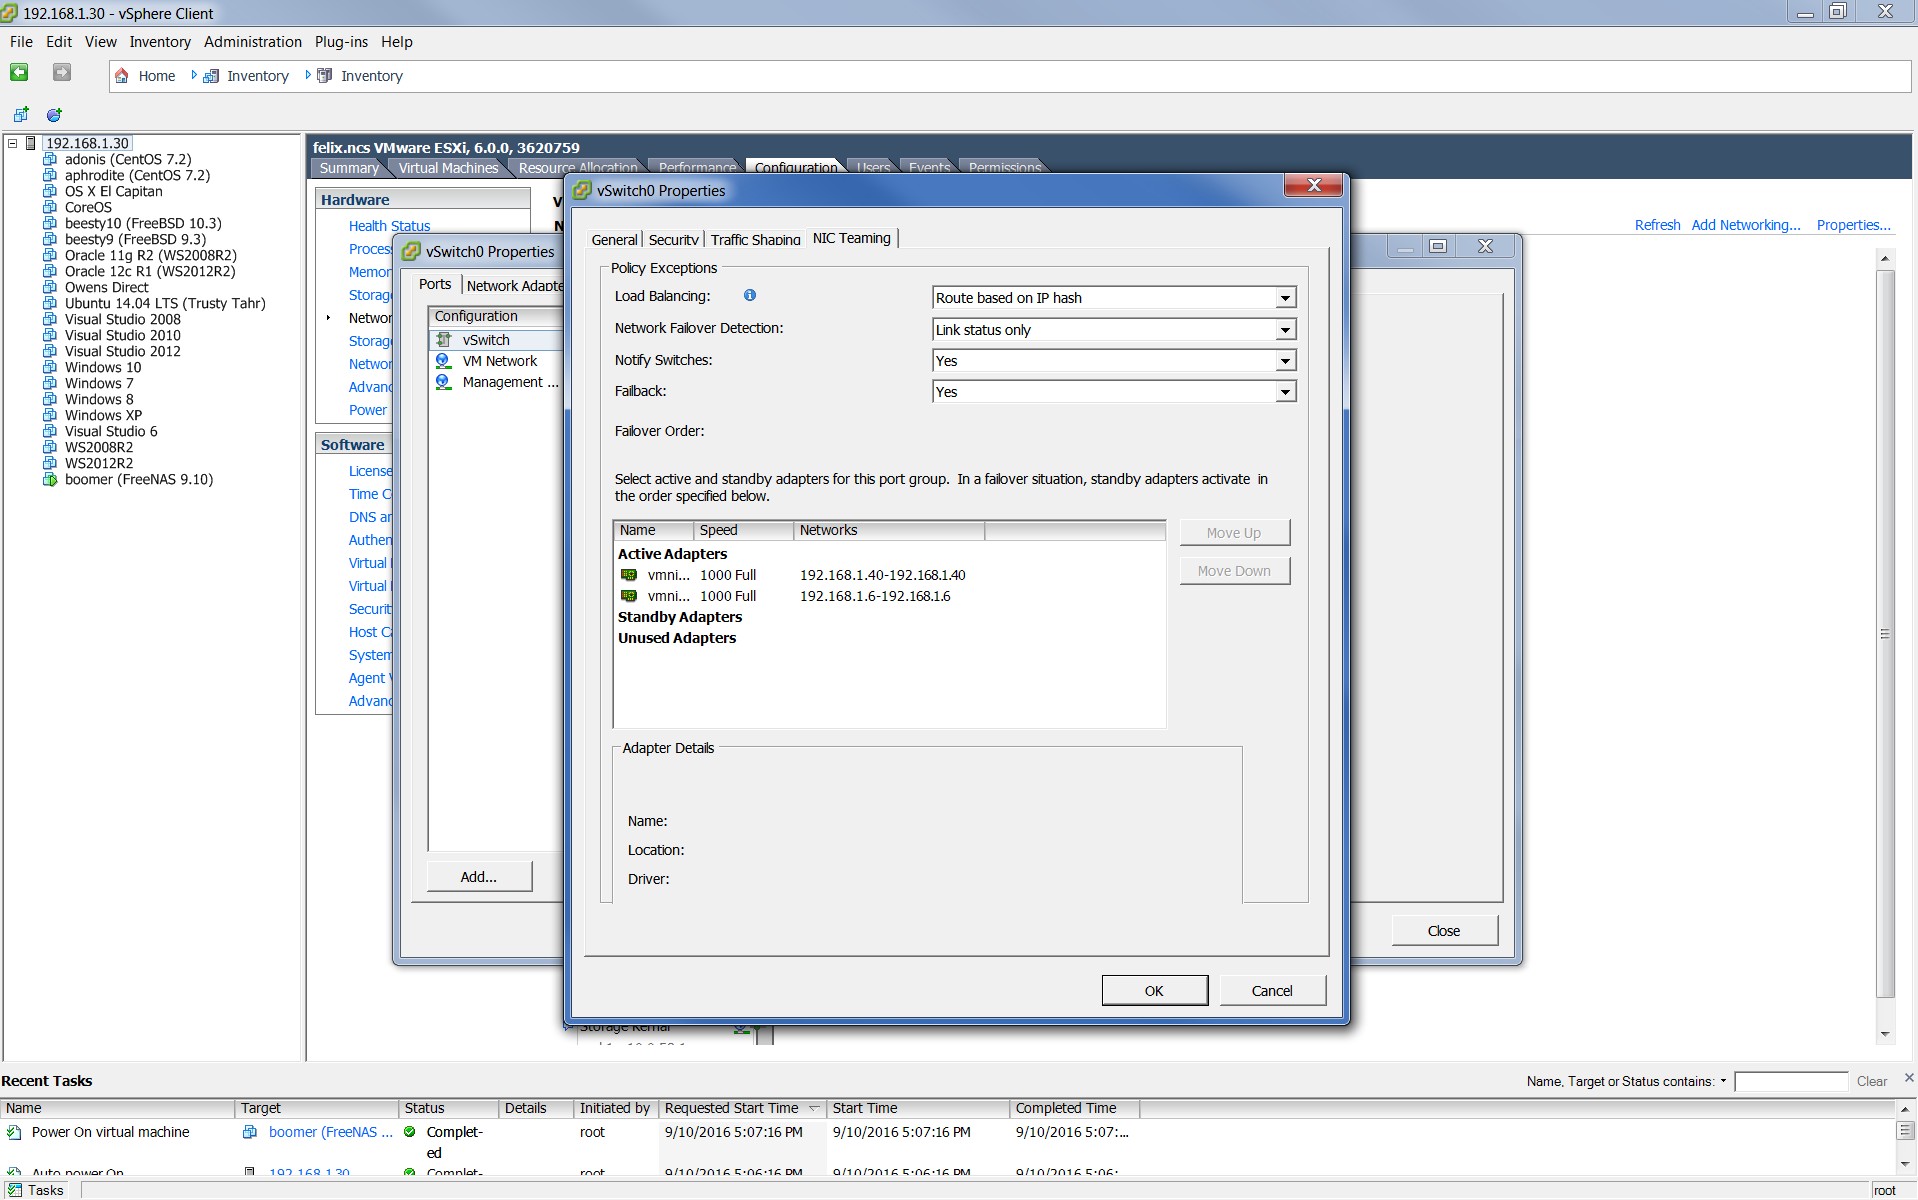This screenshot has height=1200, width=1918.
Task: Select Windows 7 in inventory tree
Action: pyautogui.click(x=99, y=383)
